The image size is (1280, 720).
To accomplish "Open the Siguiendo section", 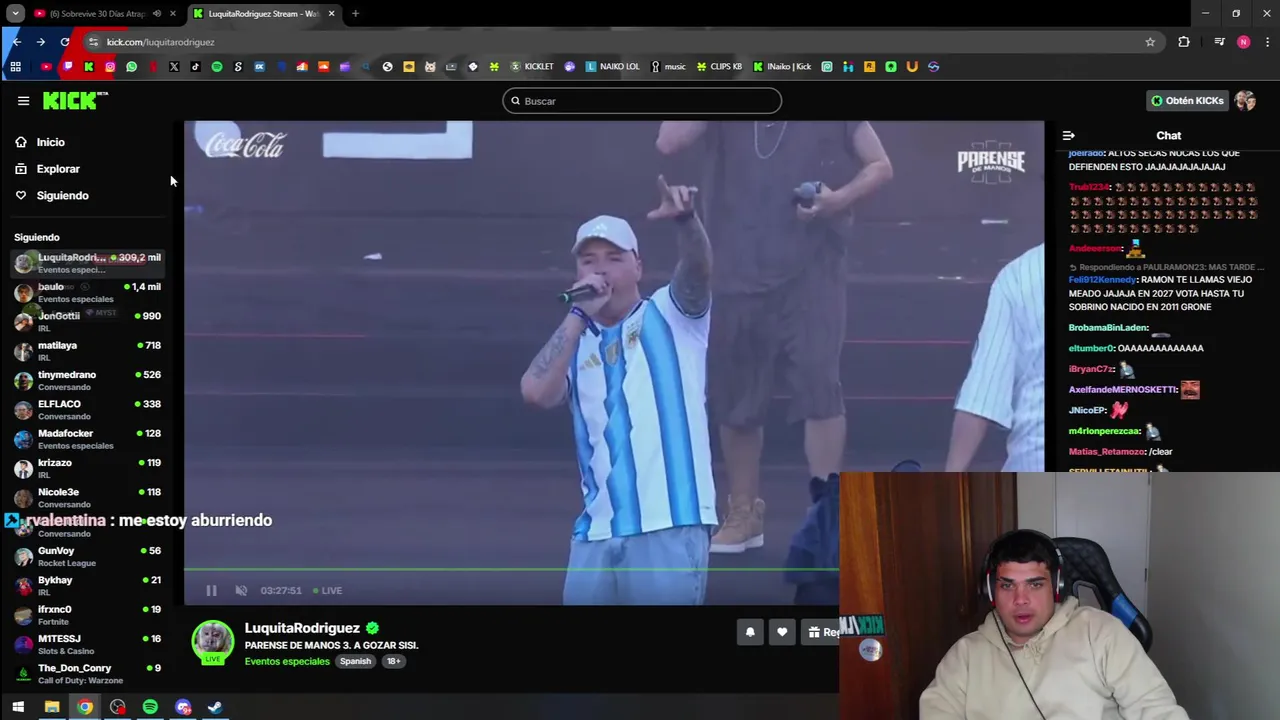I will point(62,195).
